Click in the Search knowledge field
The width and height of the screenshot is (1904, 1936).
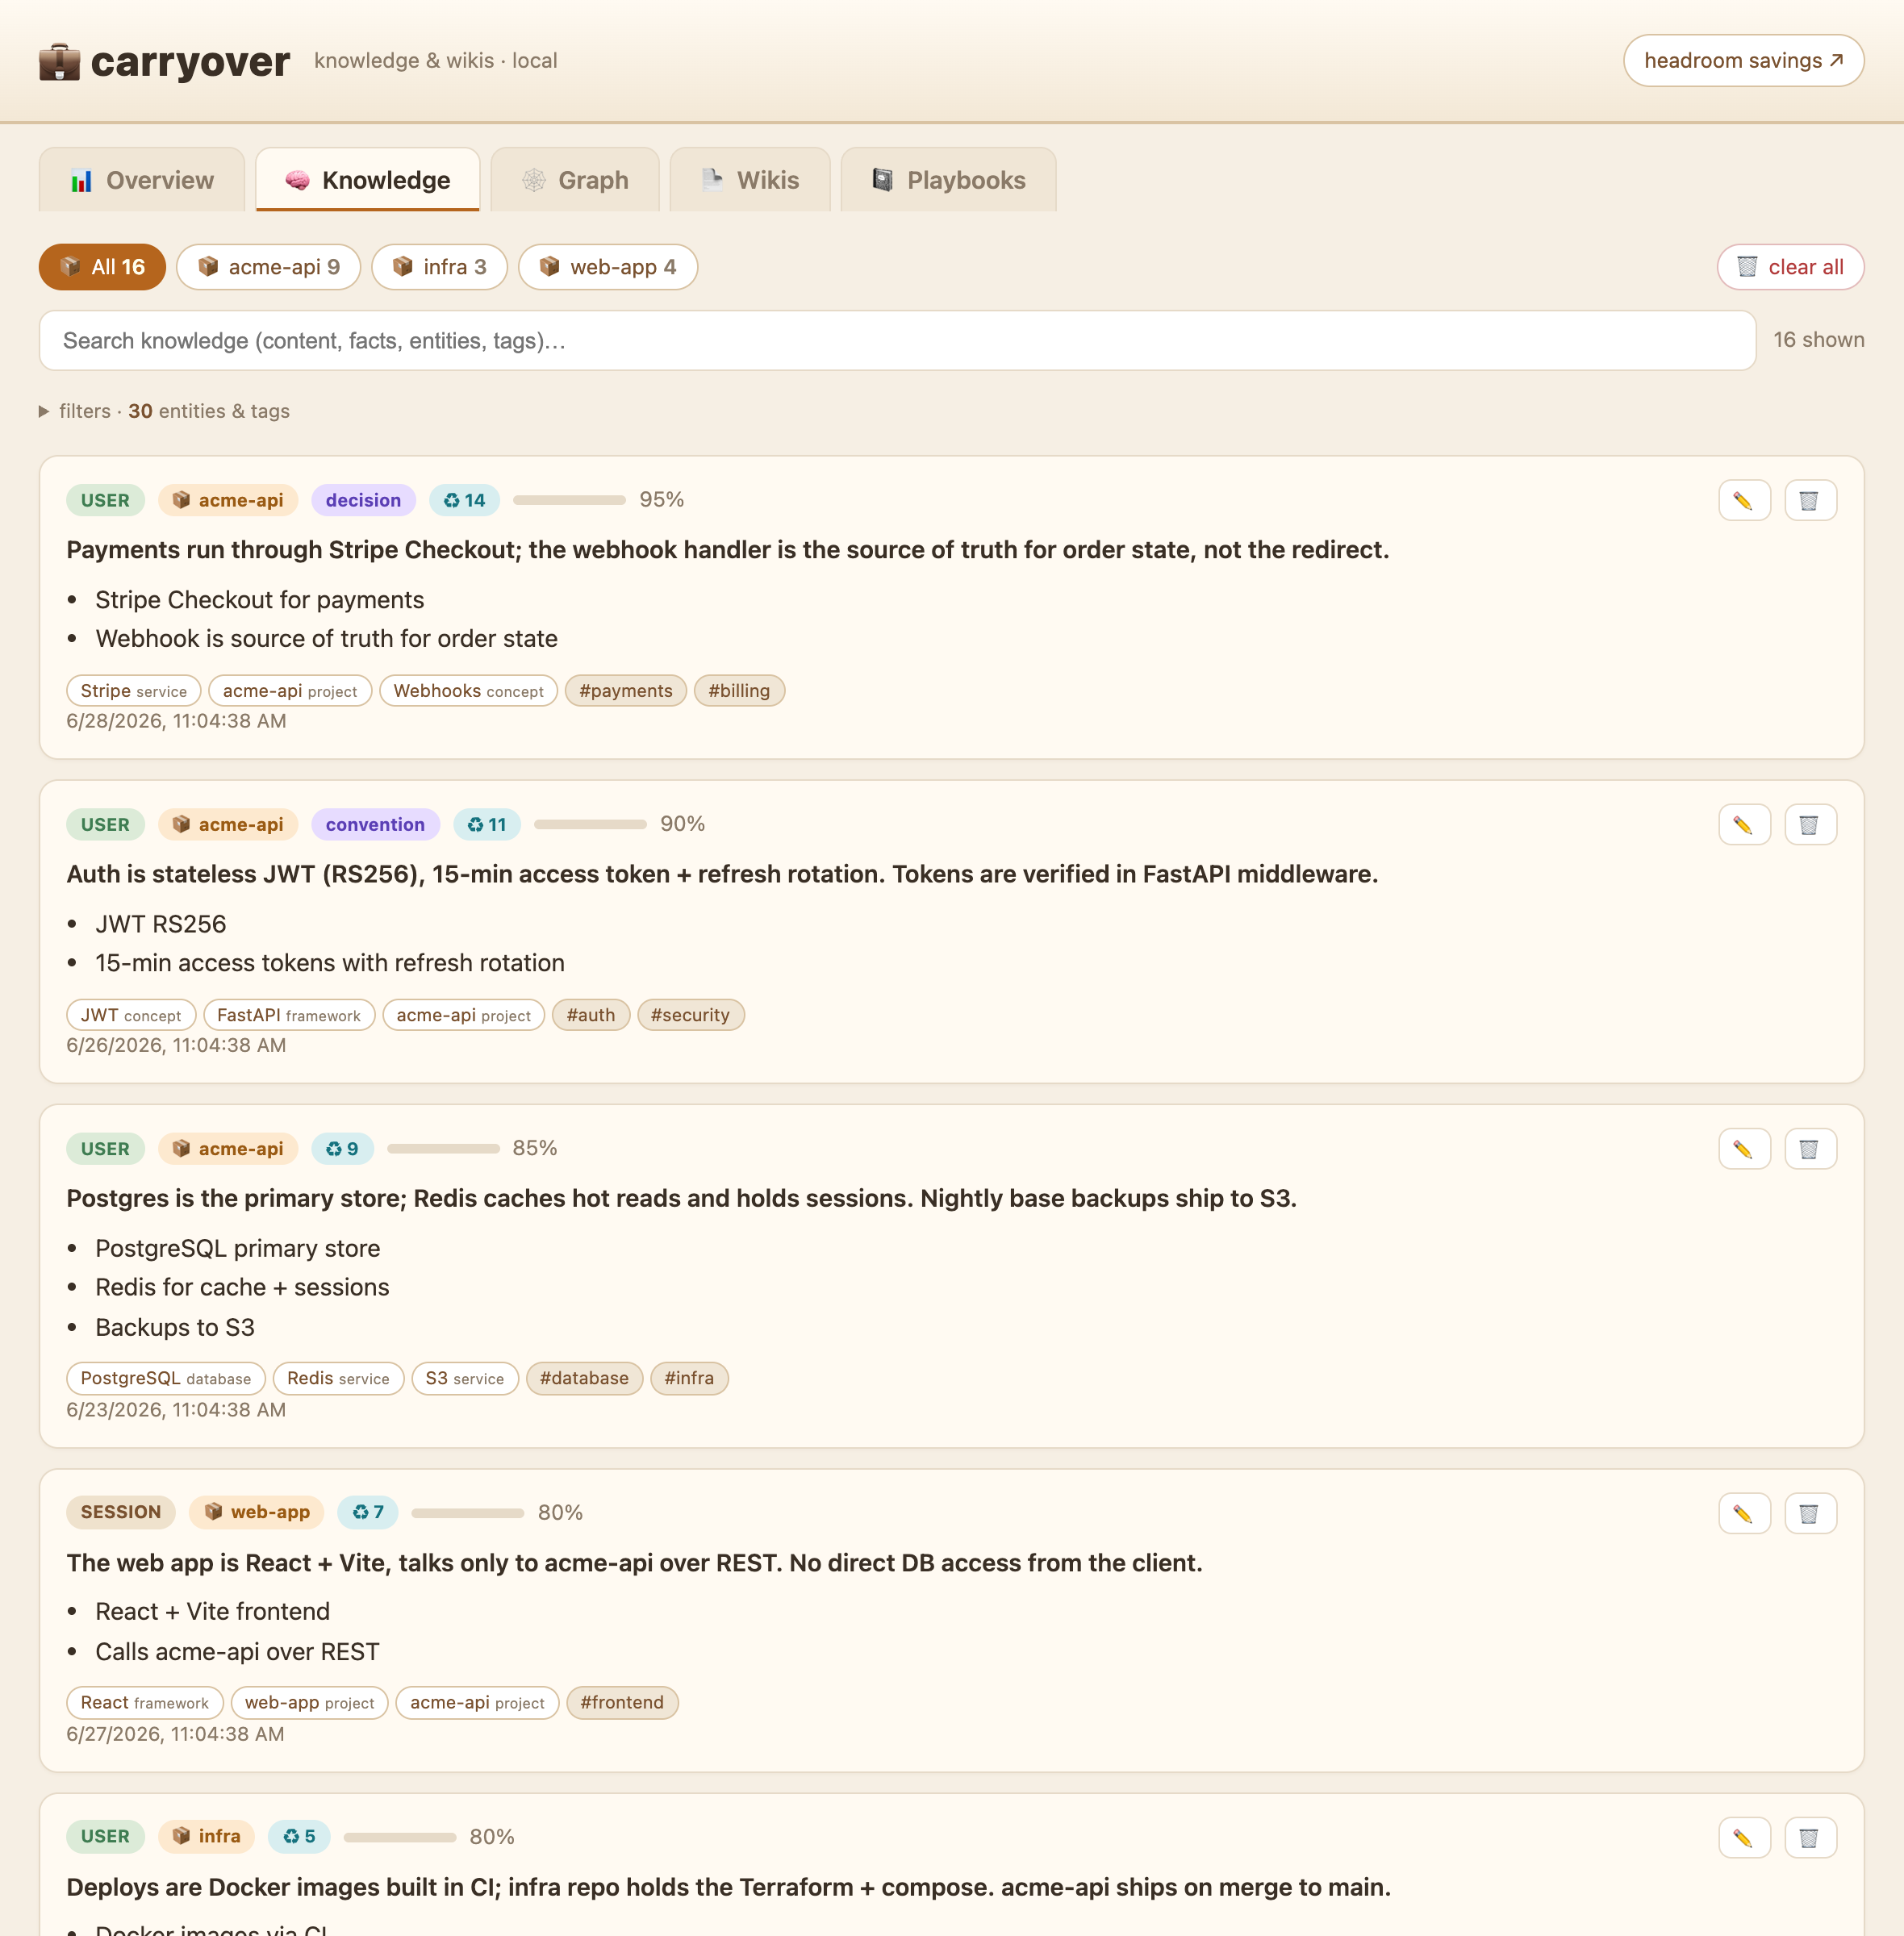tap(897, 341)
